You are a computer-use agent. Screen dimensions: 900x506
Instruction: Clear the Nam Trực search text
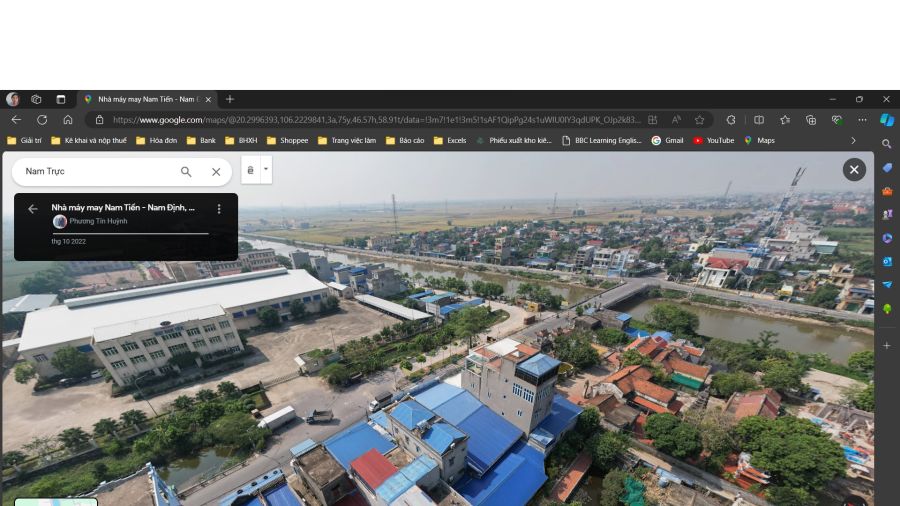click(216, 172)
